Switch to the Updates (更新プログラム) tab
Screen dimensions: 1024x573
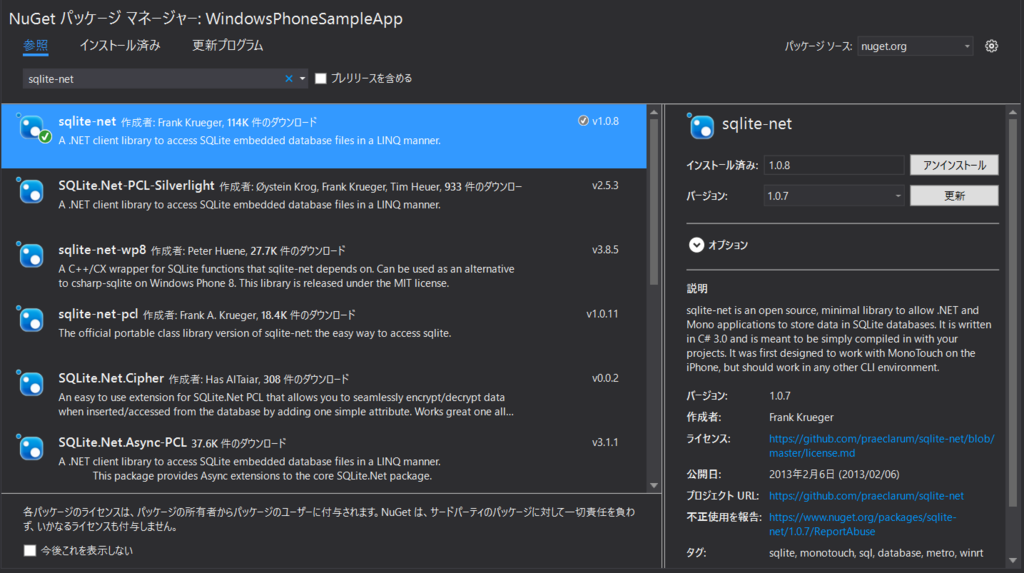pos(227,45)
